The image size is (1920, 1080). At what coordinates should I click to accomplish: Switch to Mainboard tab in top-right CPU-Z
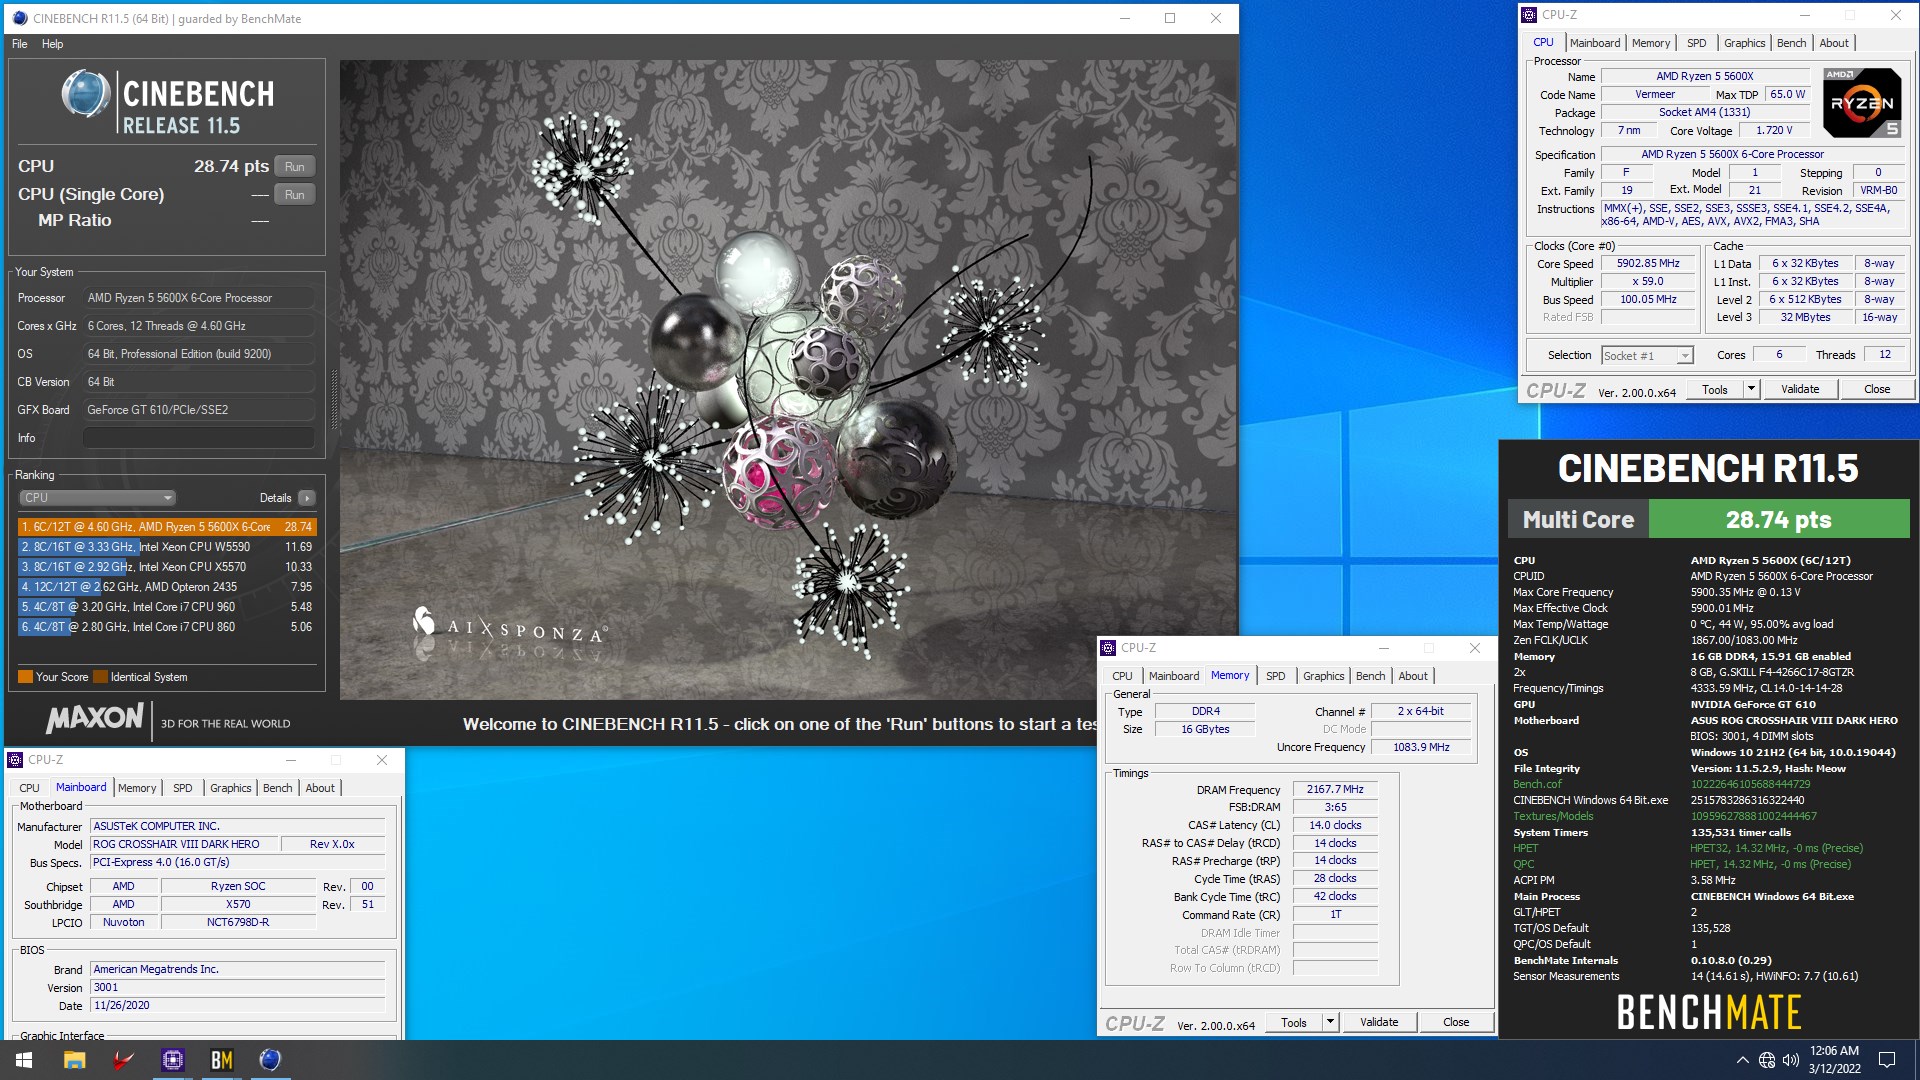point(1595,43)
